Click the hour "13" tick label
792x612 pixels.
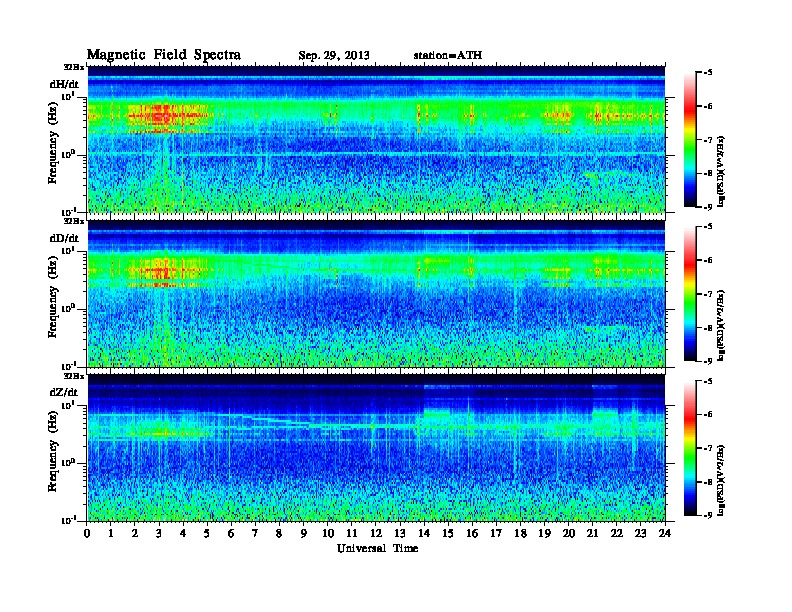400,534
